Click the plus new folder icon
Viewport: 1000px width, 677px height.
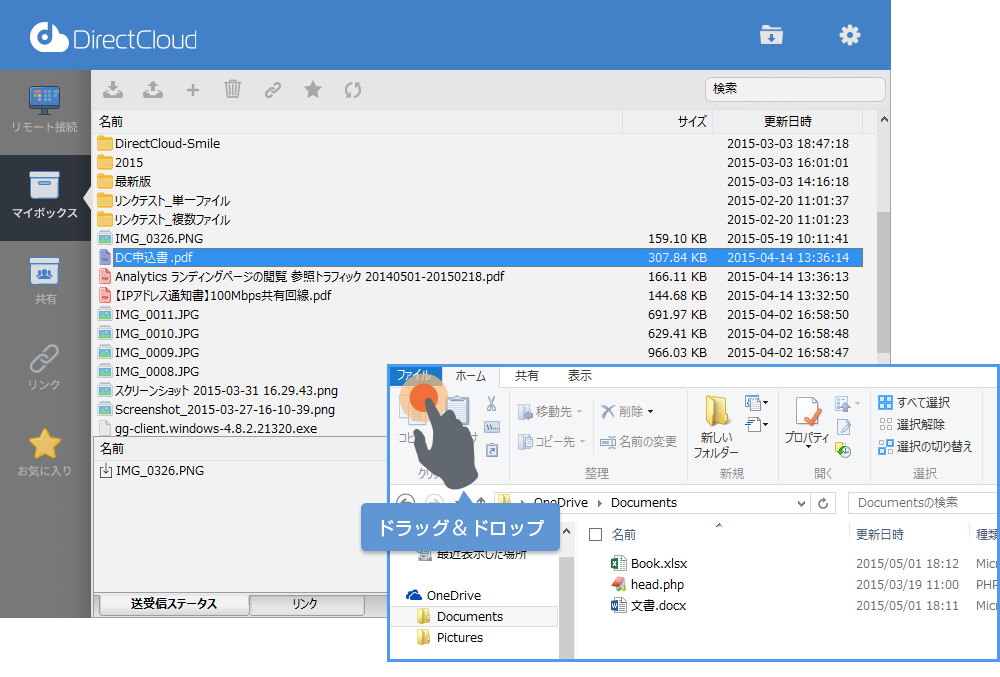(x=193, y=90)
